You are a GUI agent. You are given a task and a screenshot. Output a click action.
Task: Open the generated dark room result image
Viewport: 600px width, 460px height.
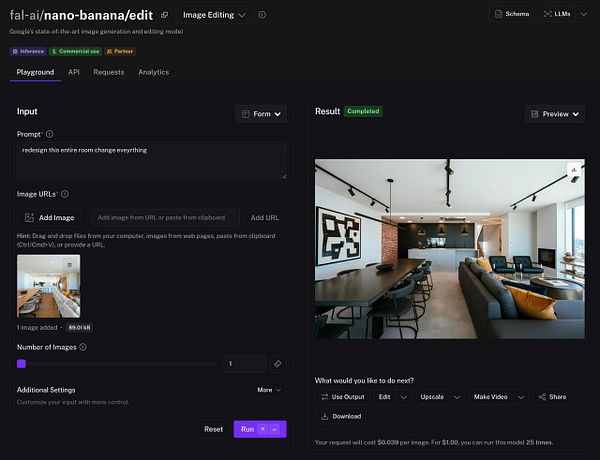pyautogui.click(x=450, y=249)
